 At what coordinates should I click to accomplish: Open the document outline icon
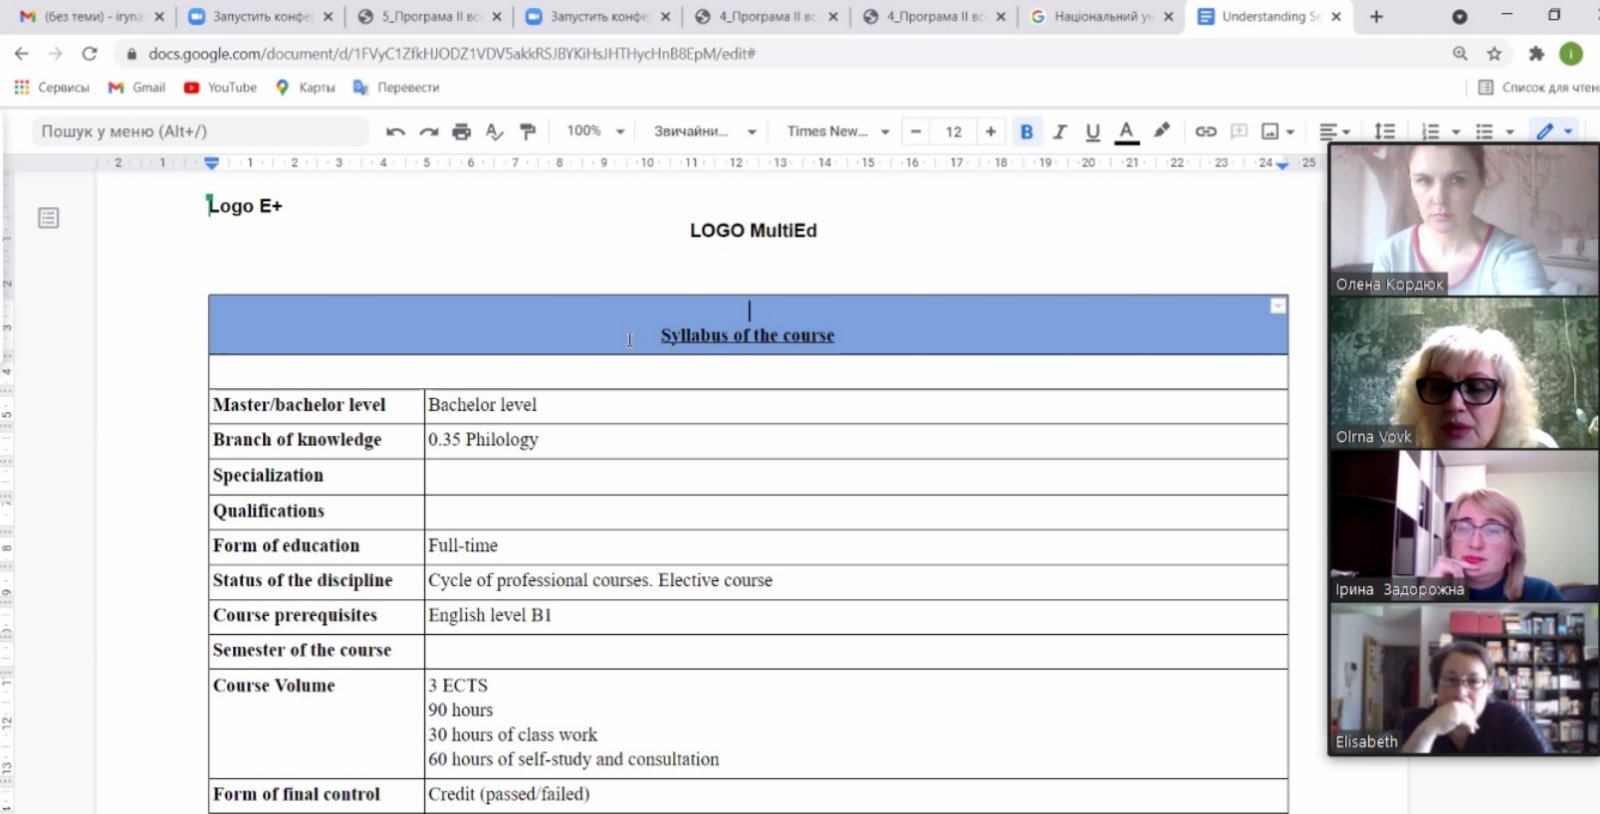[x=48, y=218]
